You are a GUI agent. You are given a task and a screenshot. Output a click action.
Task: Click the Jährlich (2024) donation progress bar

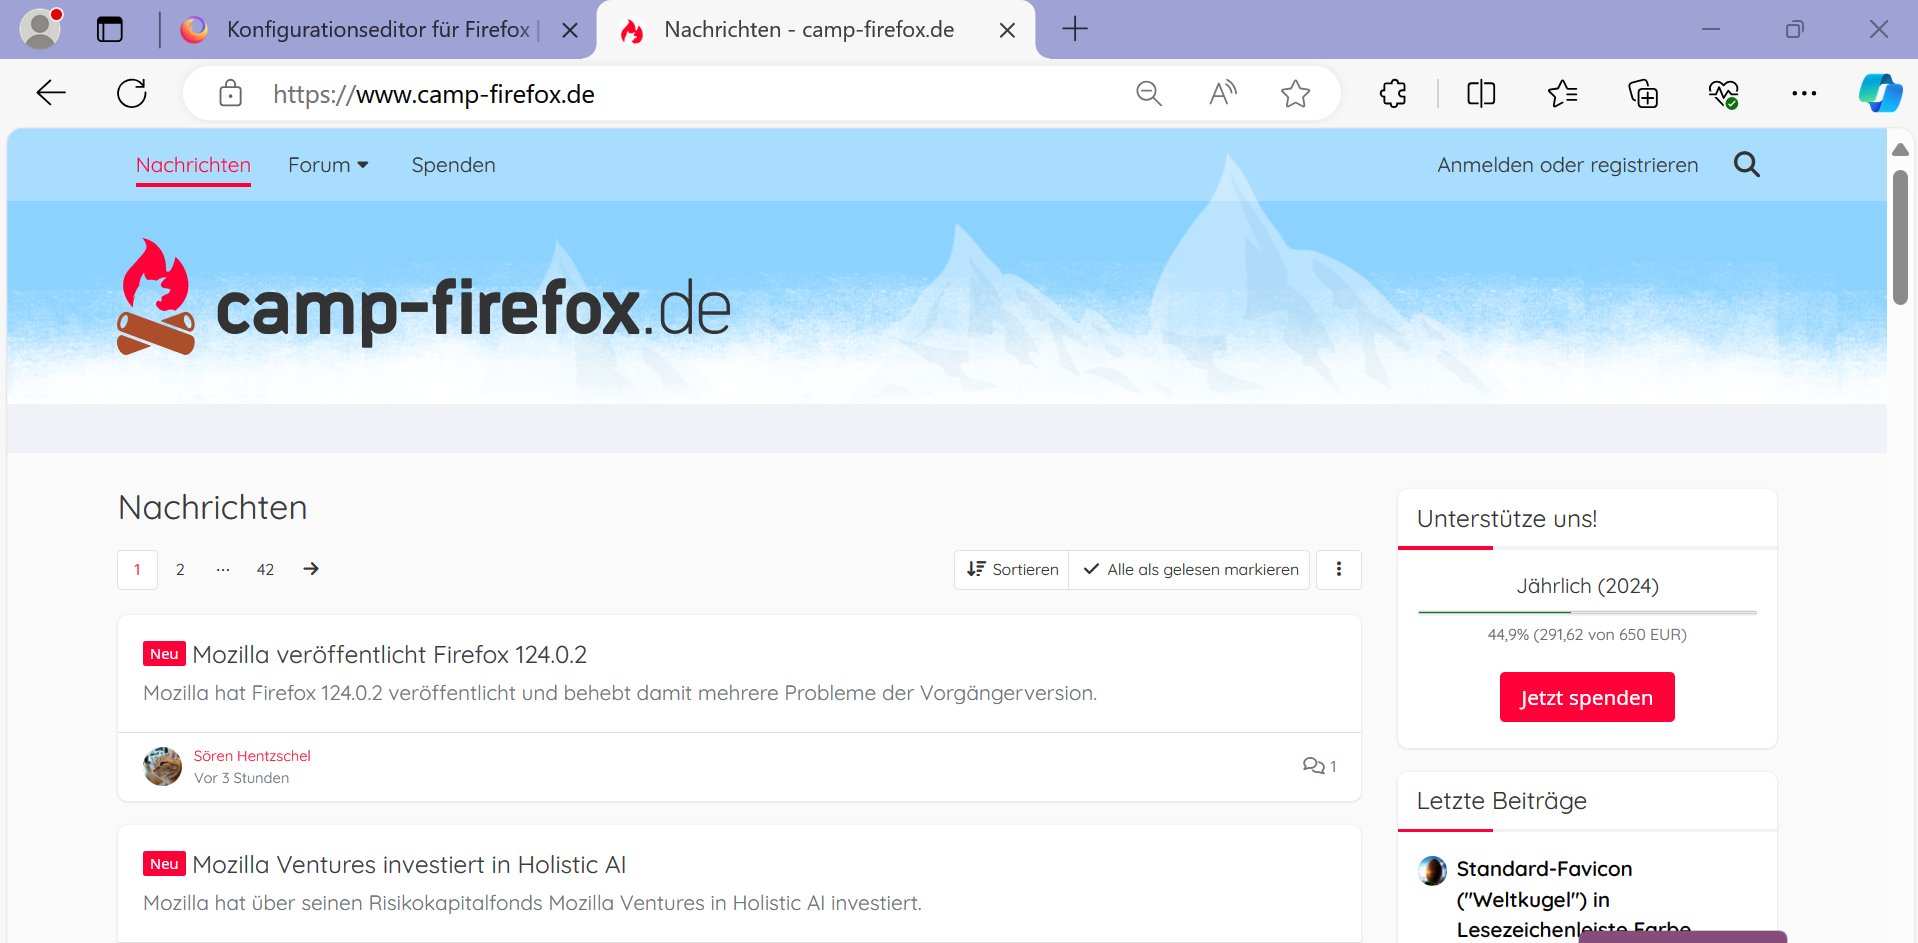click(1587, 612)
